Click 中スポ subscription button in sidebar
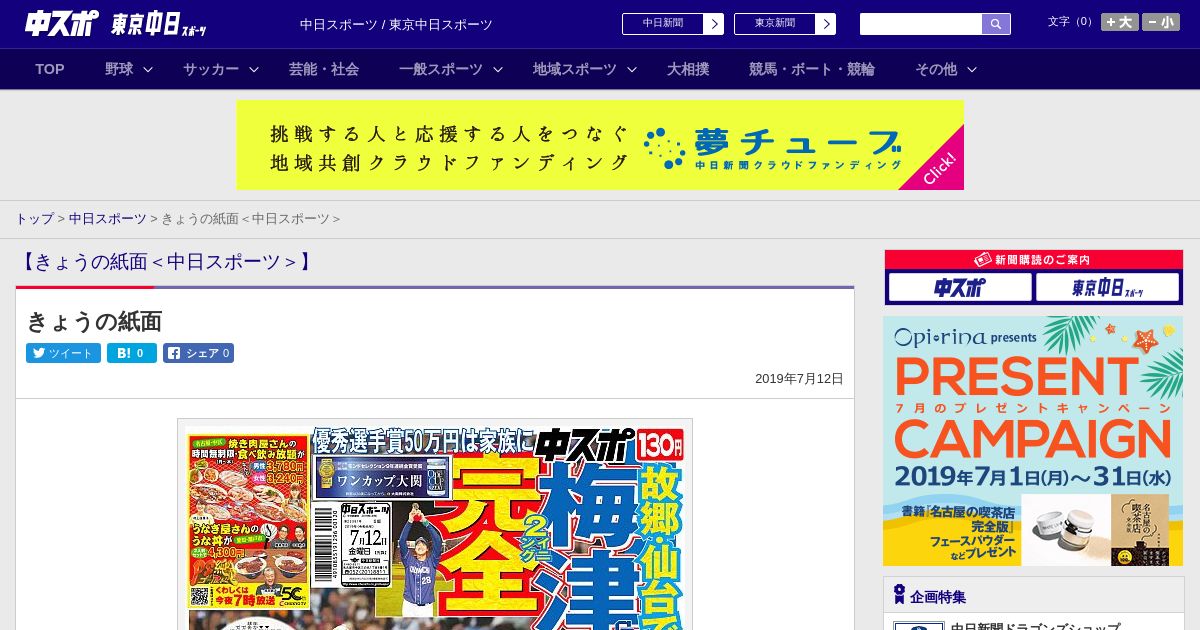Screen dimensions: 1200x630 960,287
